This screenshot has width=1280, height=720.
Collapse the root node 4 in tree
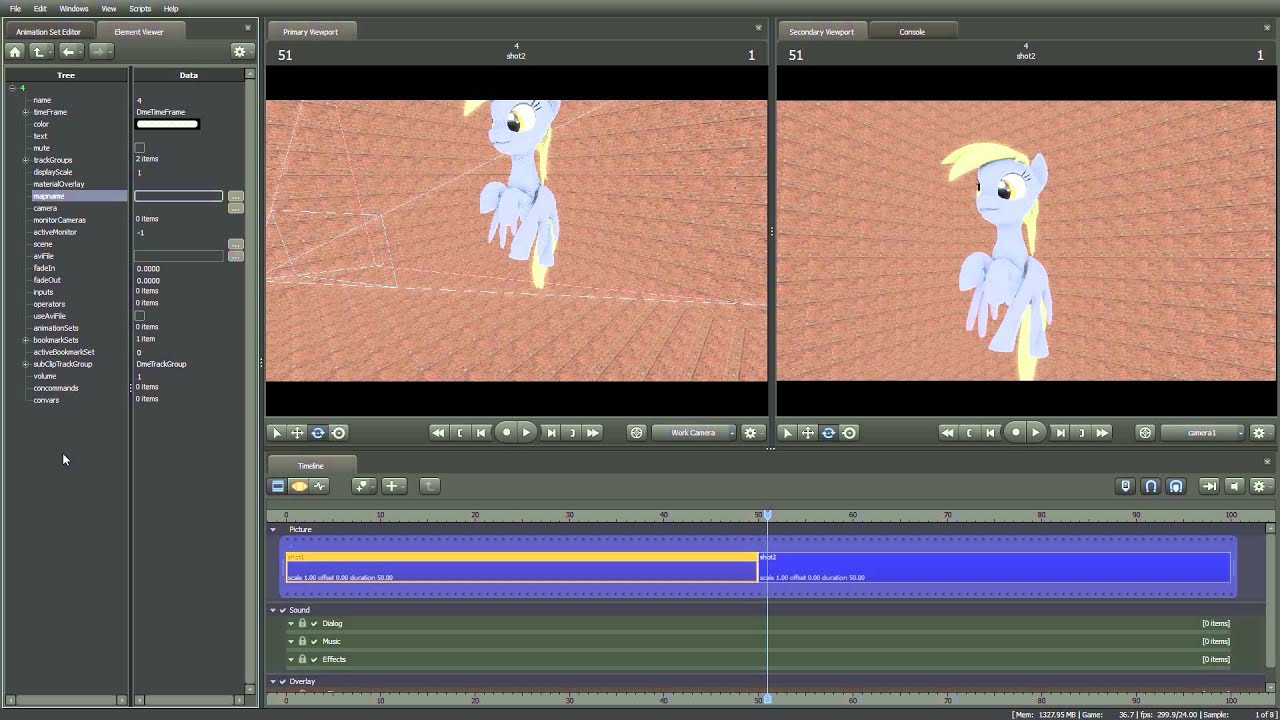[x=13, y=88]
